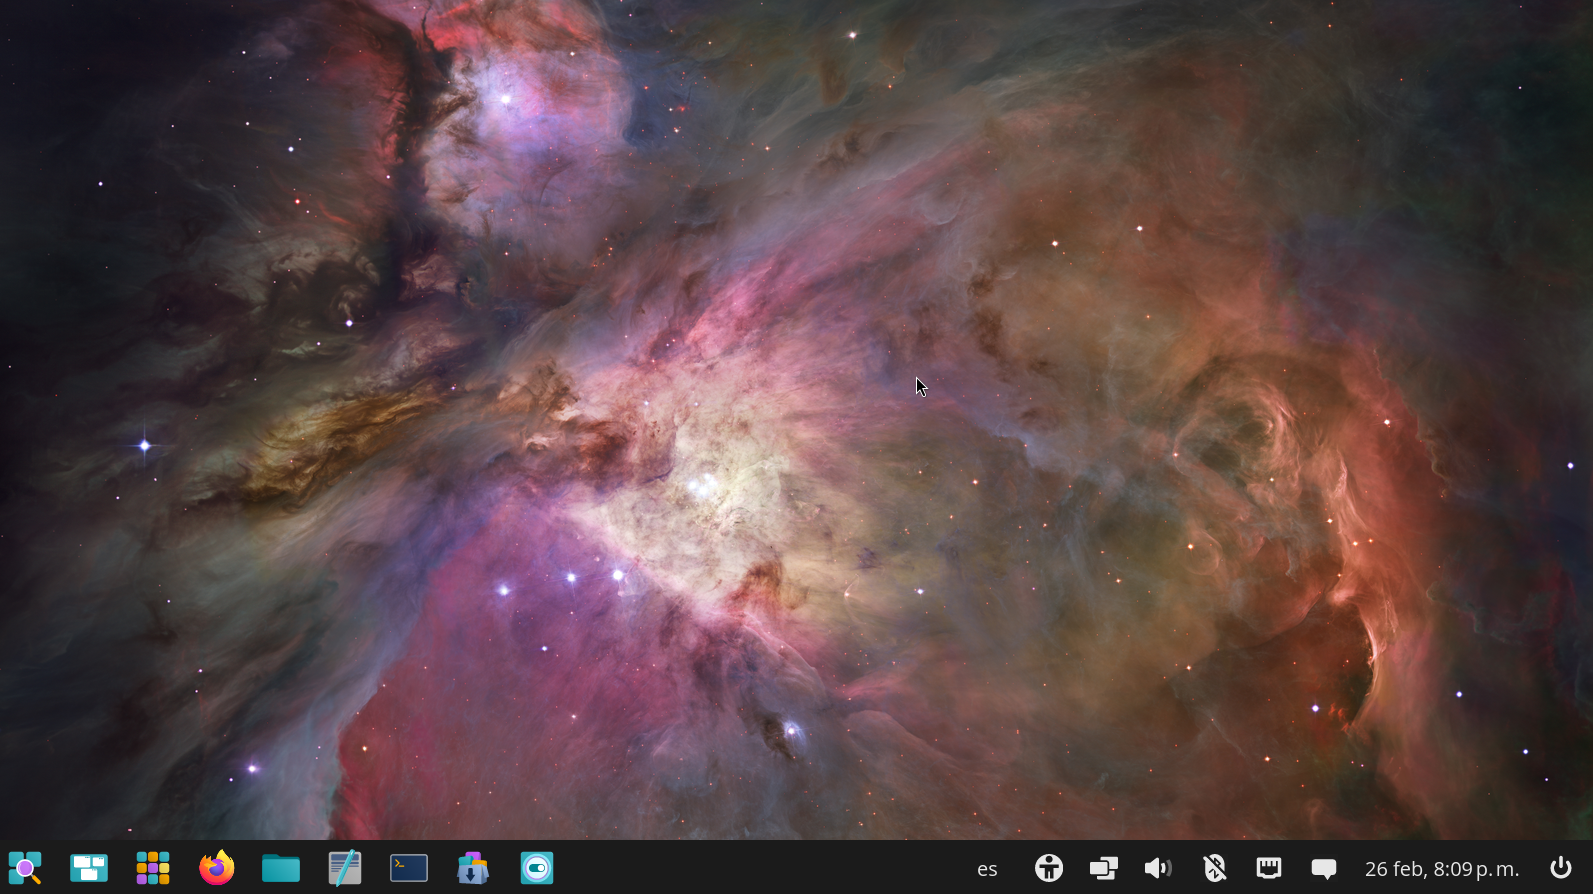Open the window tiling applet
The width and height of the screenshot is (1593, 894).
(1104, 868)
